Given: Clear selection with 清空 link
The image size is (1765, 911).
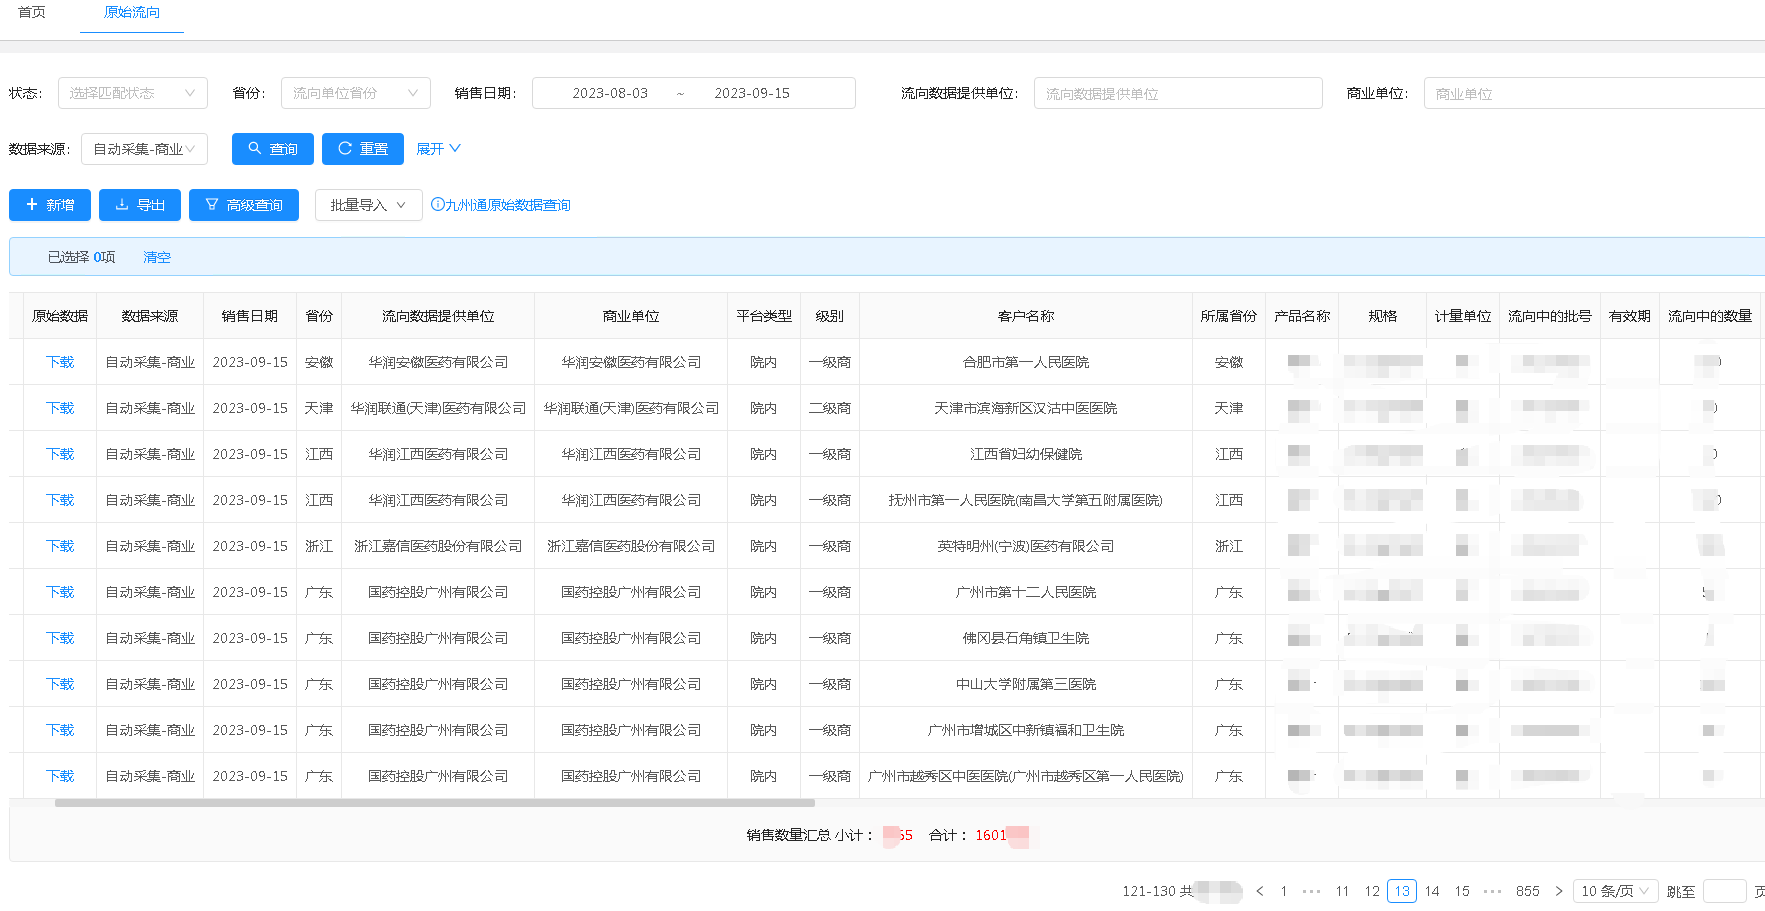Looking at the screenshot, I should [x=157, y=257].
